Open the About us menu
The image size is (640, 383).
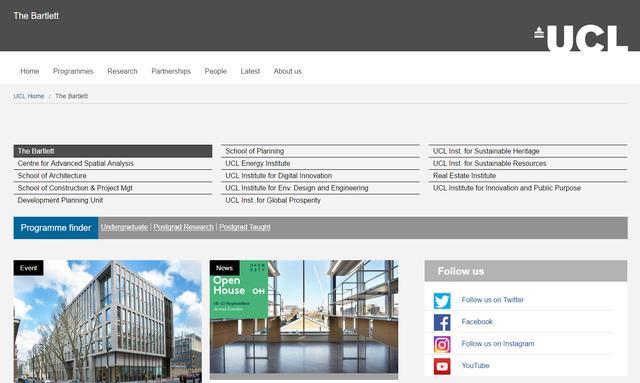(287, 71)
